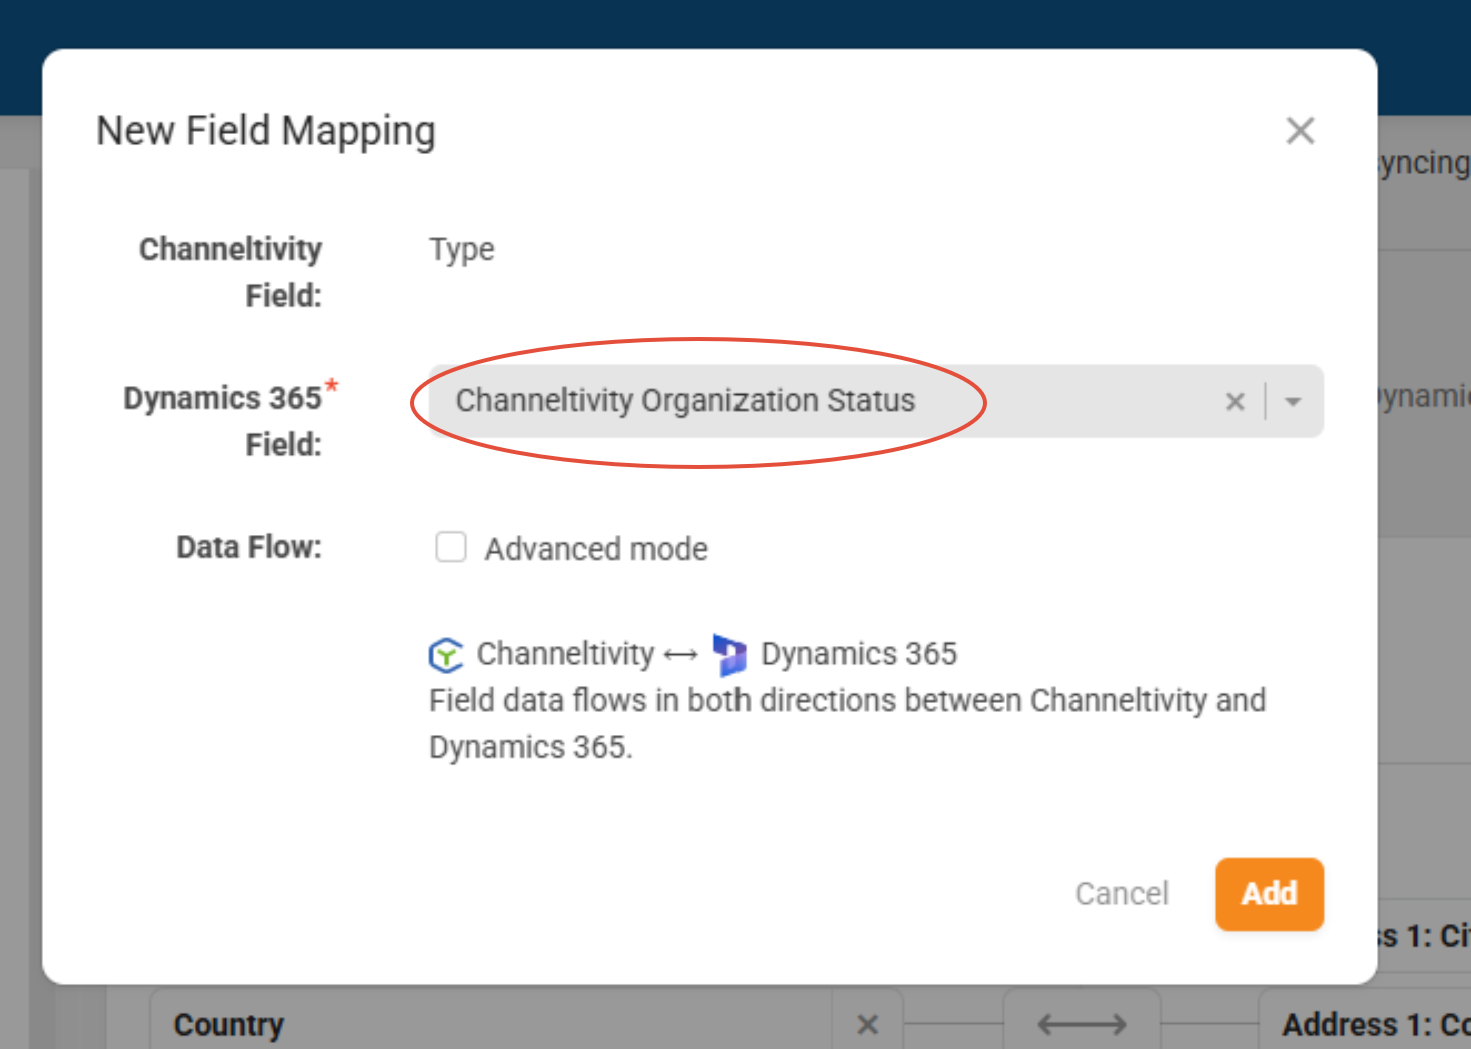Click the Country row sync direction arrow

coord(1082,1024)
